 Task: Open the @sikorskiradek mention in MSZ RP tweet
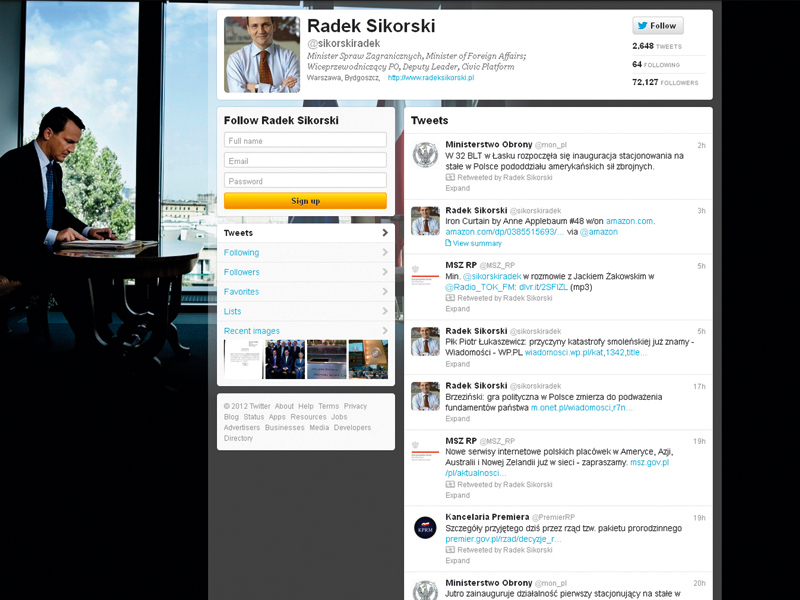click(492, 276)
